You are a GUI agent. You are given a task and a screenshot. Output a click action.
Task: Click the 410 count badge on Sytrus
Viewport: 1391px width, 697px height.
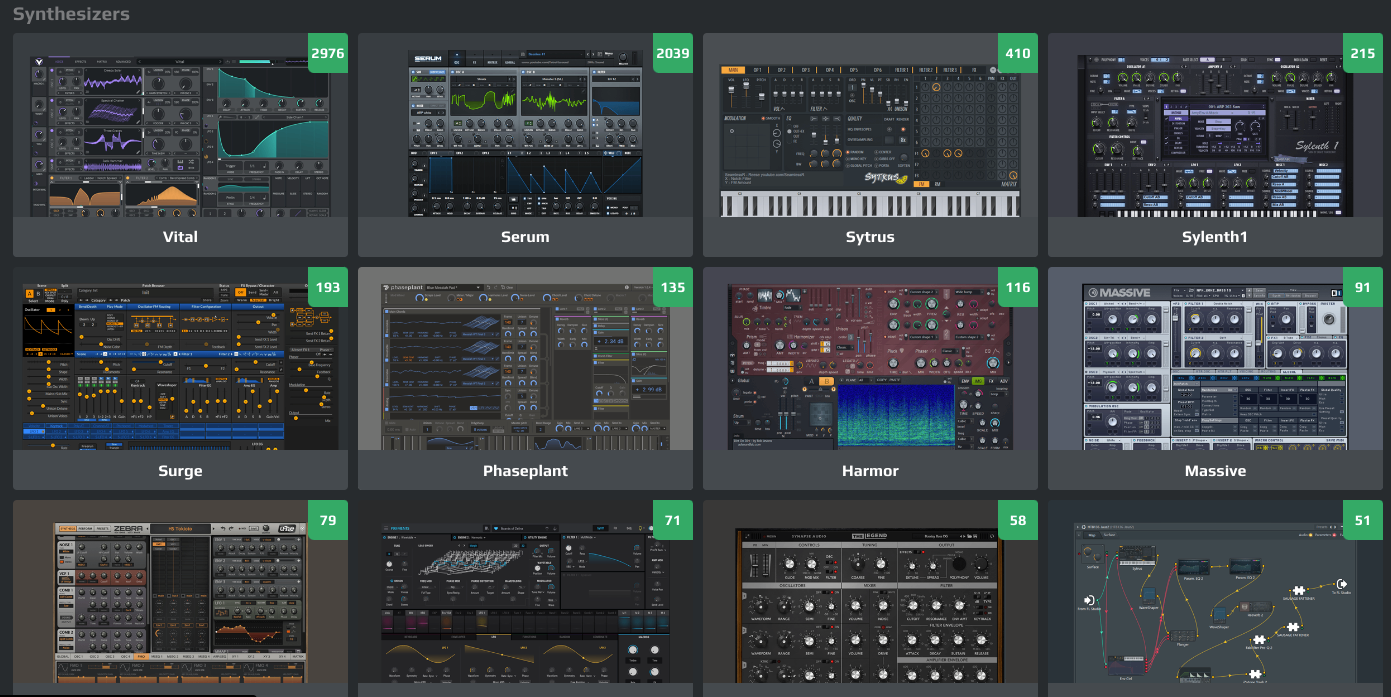coord(1018,53)
